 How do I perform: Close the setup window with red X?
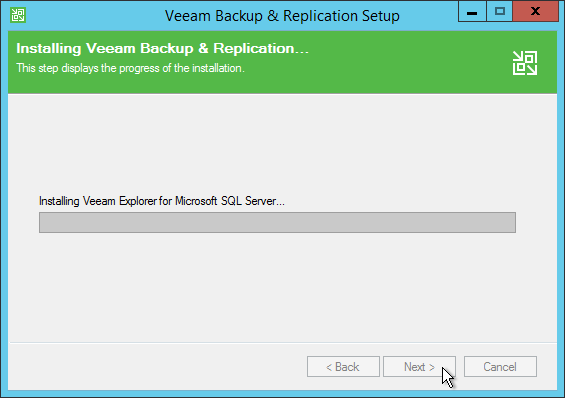pos(535,12)
